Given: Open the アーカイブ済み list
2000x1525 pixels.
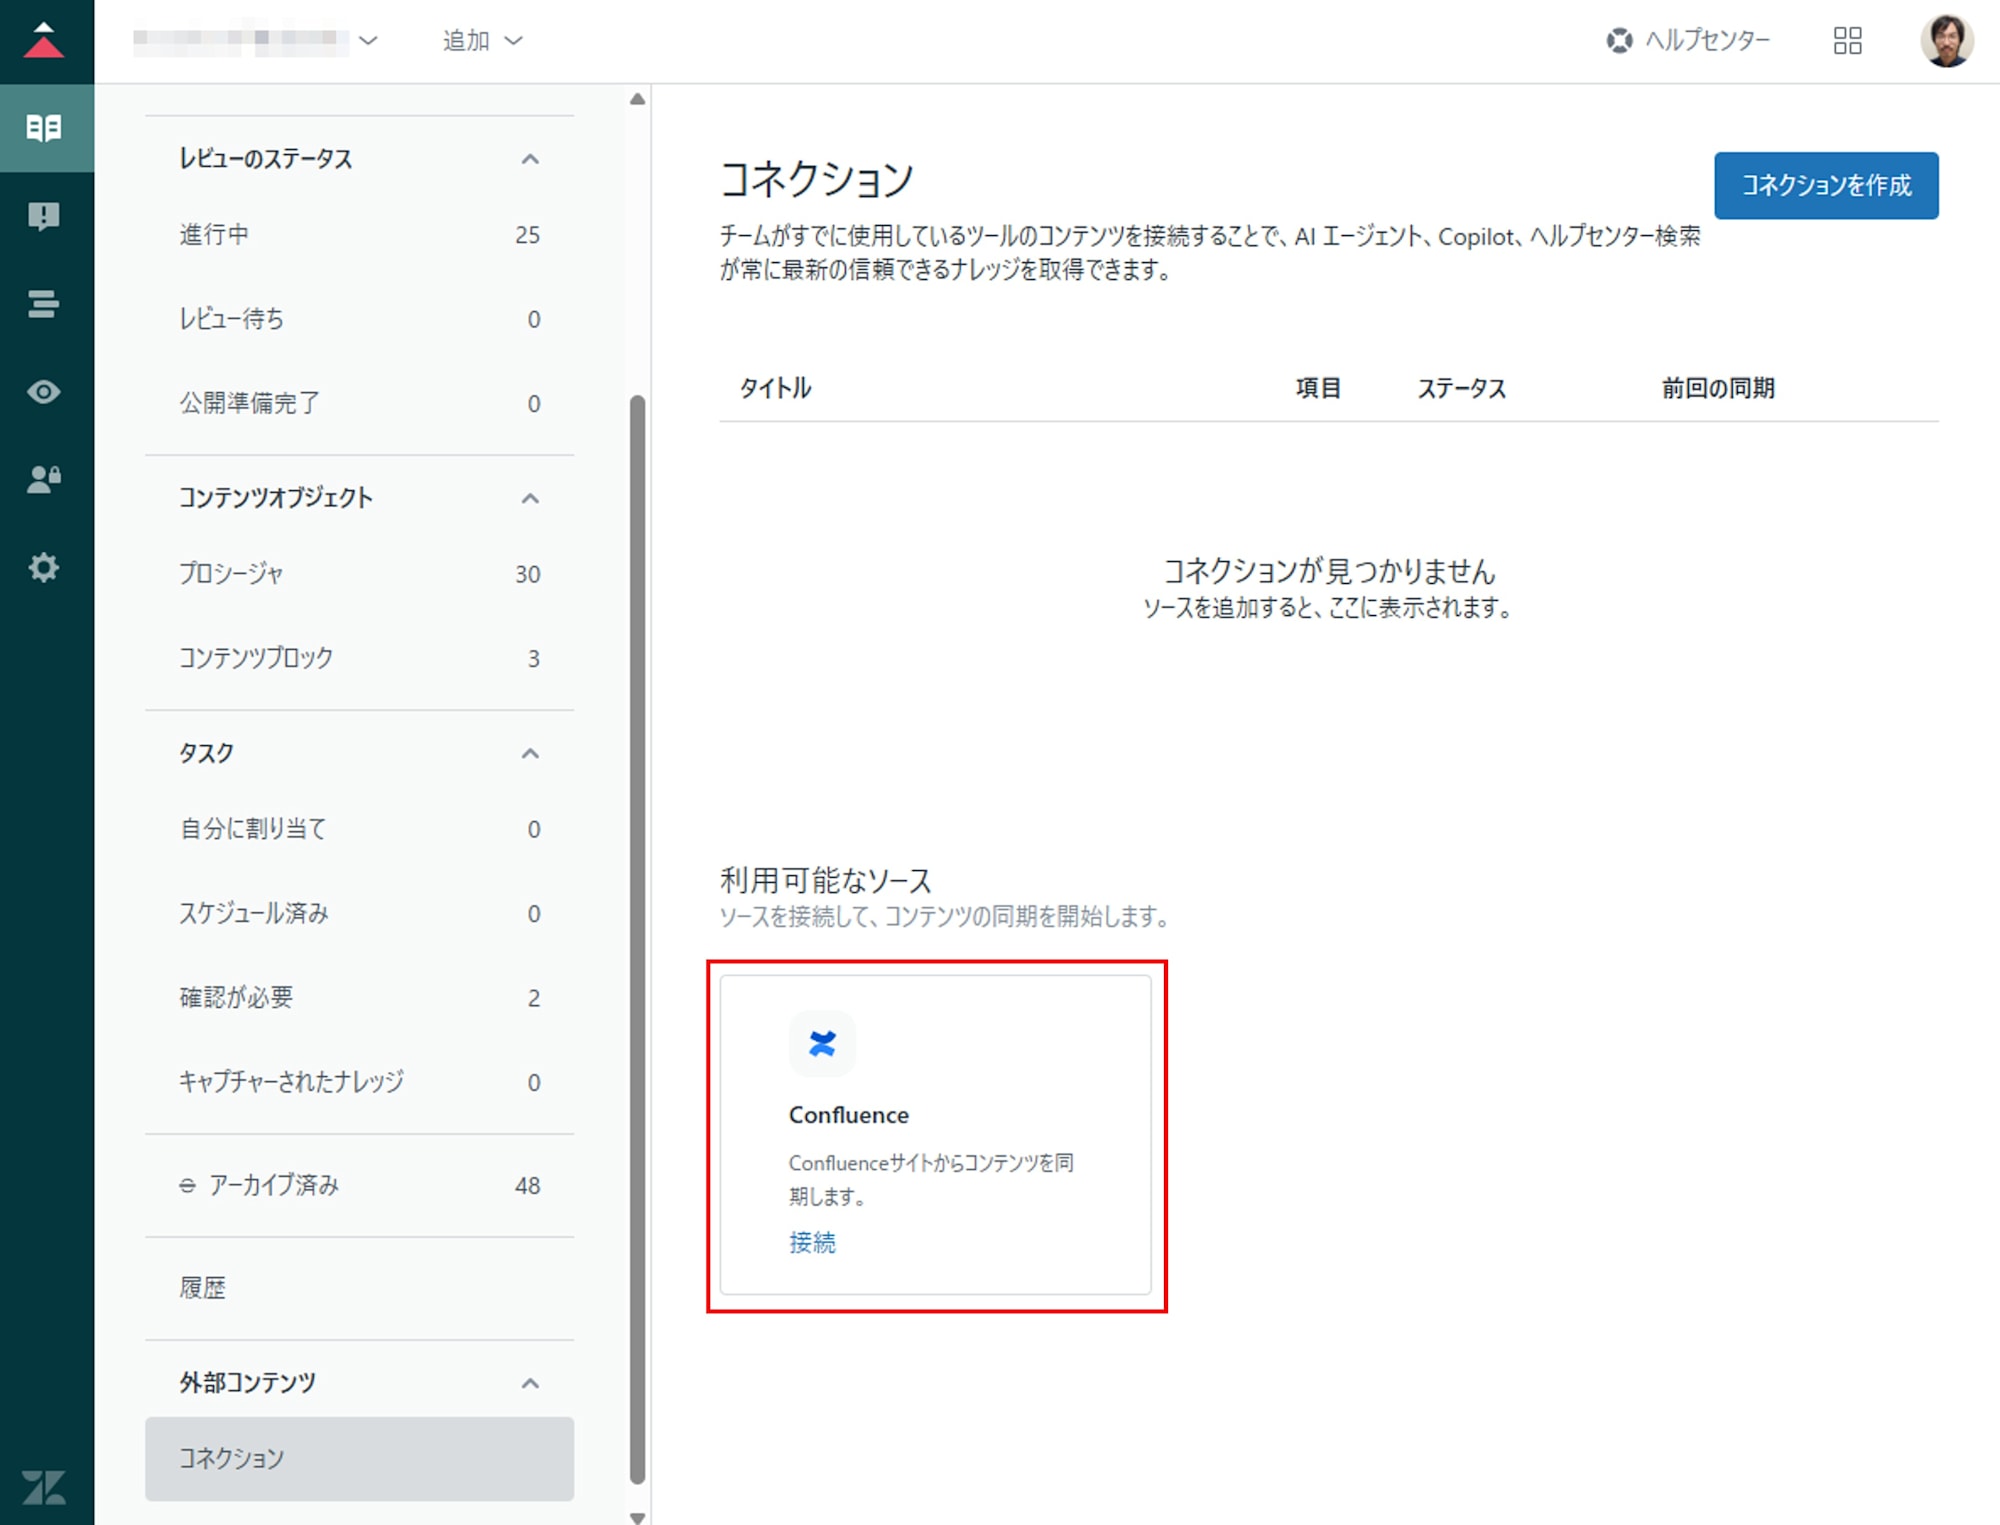Looking at the screenshot, I should click(x=274, y=1185).
